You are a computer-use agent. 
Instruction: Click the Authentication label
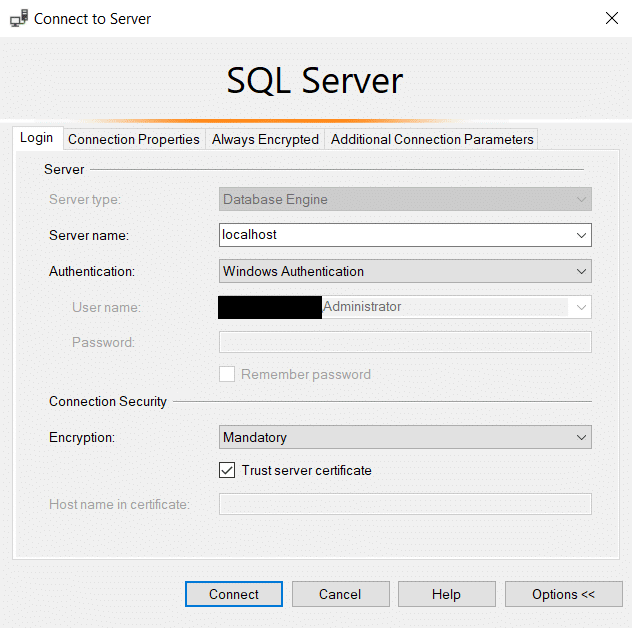click(92, 271)
